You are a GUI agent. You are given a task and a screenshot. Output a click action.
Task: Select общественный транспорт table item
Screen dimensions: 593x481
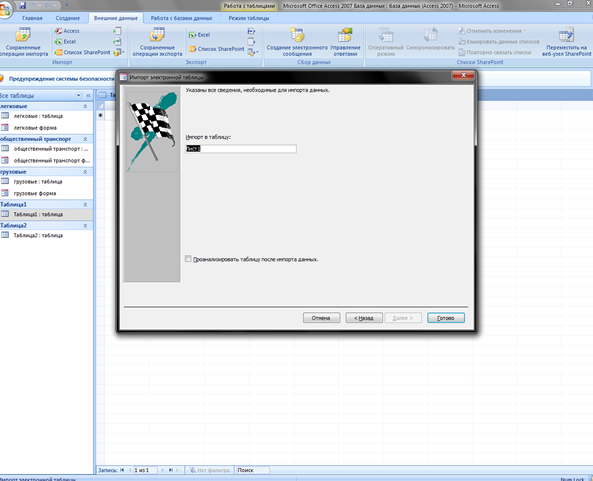coord(46,149)
